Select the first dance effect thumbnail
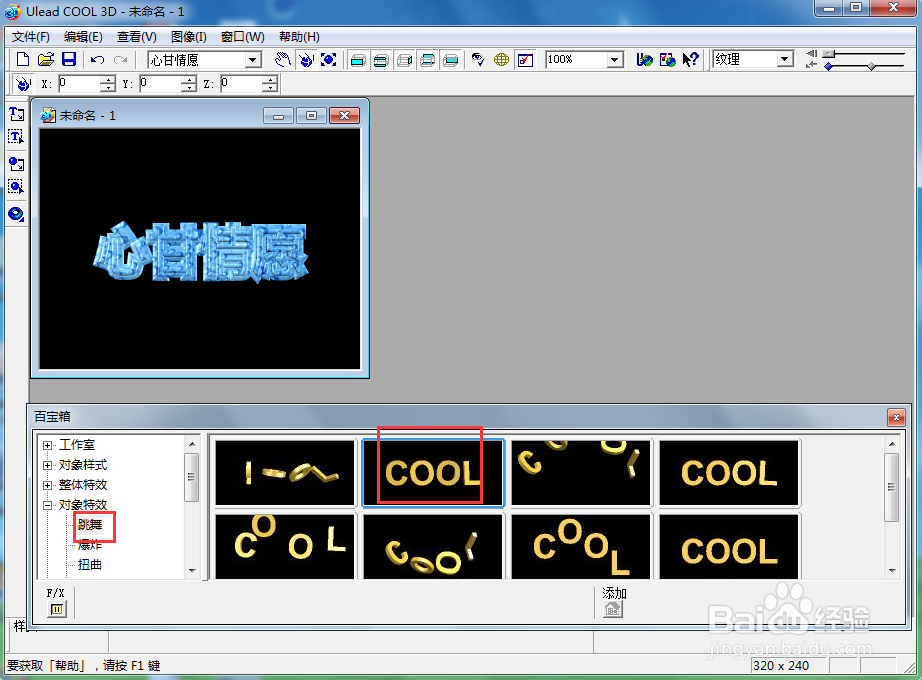This screenshot has width=922, height=680. click(x=285, y=473)
